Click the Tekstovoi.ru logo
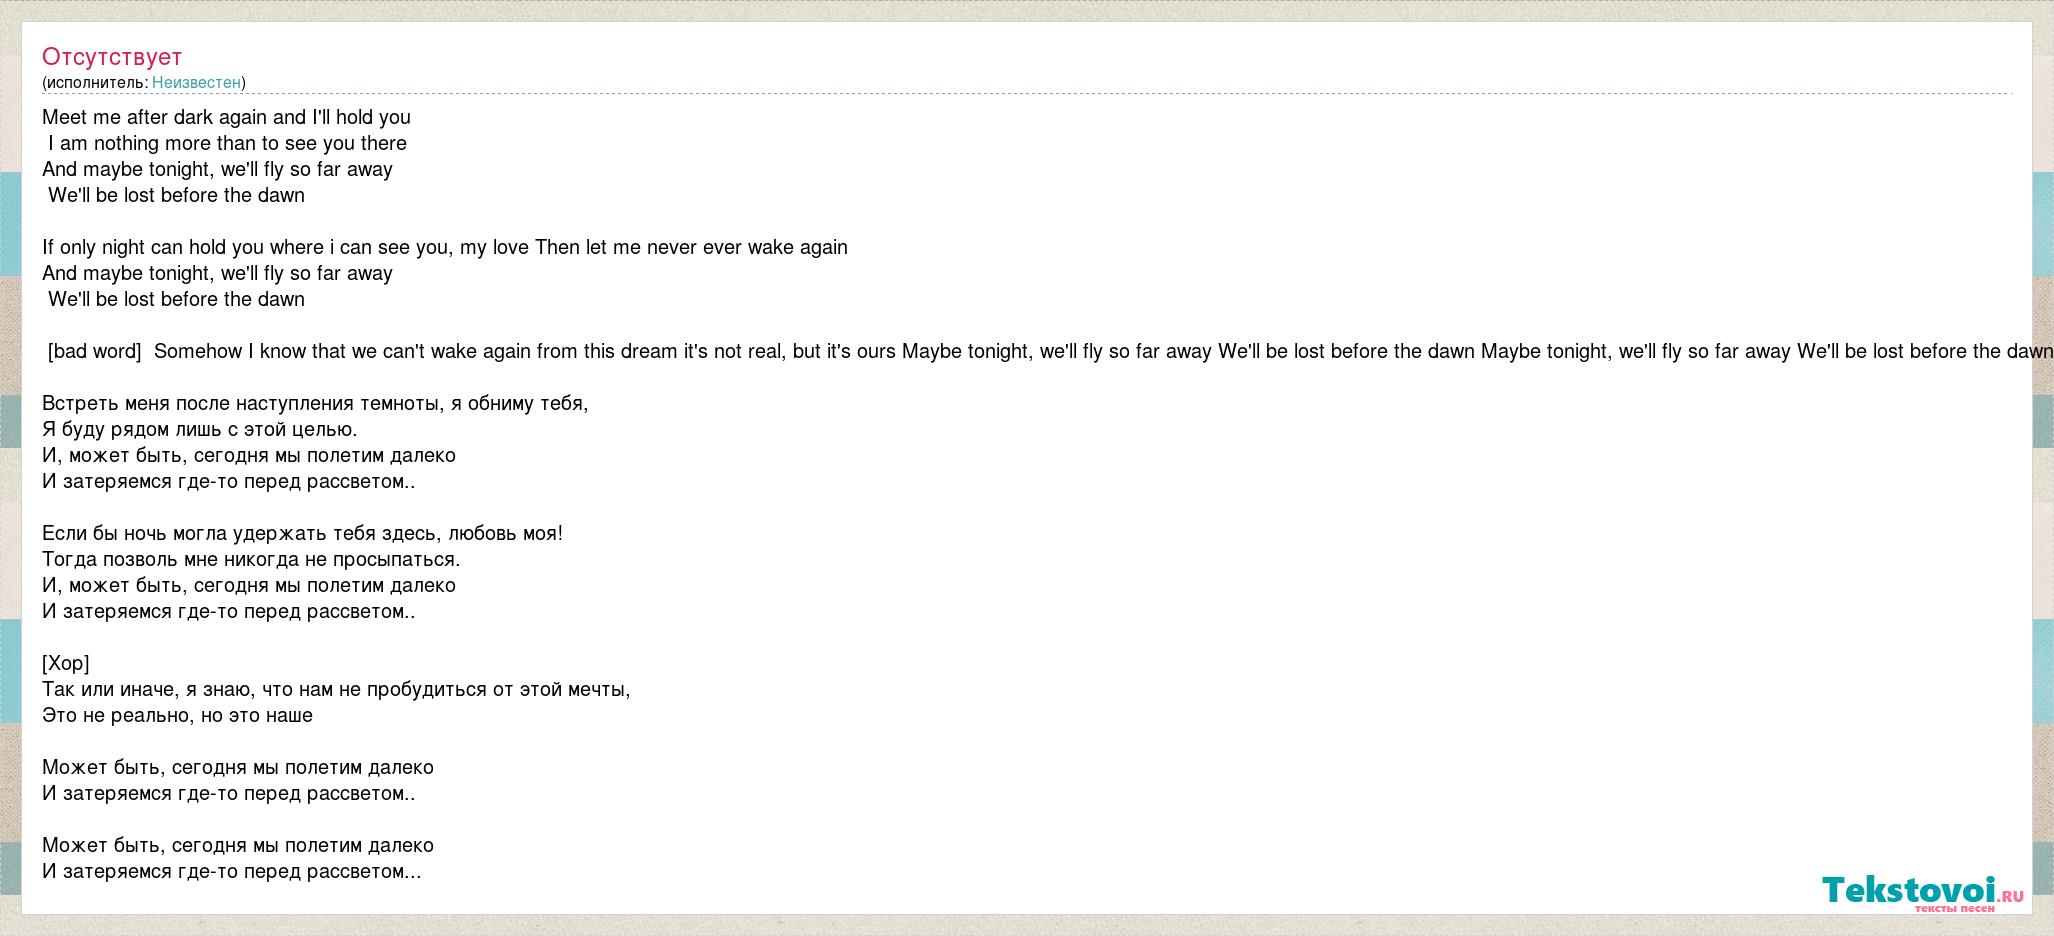The width and height of the screenshot is (2054, 936). pos(1922,892)
